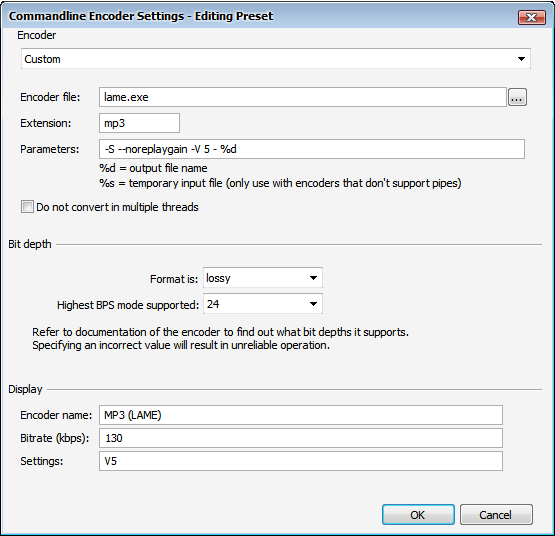Discard changes with the Cancel button
The height and width of the screenshot is (536, 555).
[x=496, y=515]
